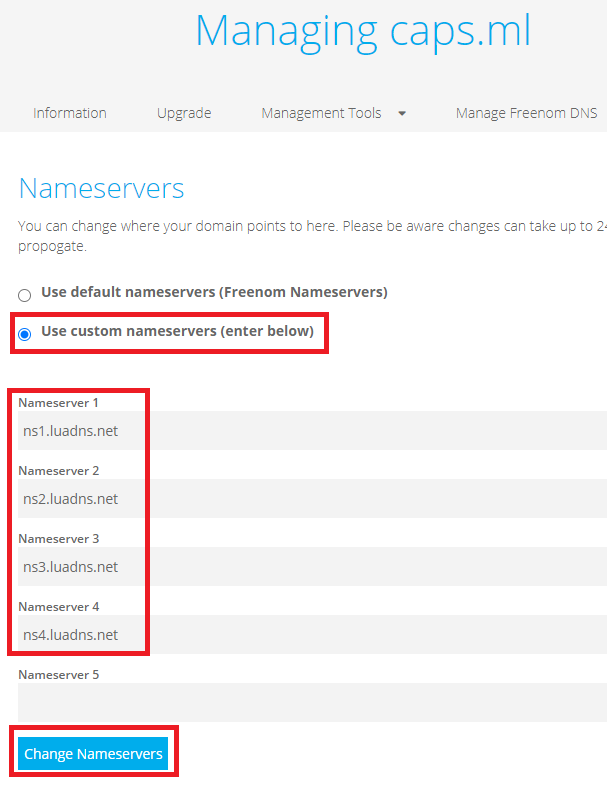Click the 'Nameserver 5' field label
This screenshot has height=786, width=607.
coord(59,674)
